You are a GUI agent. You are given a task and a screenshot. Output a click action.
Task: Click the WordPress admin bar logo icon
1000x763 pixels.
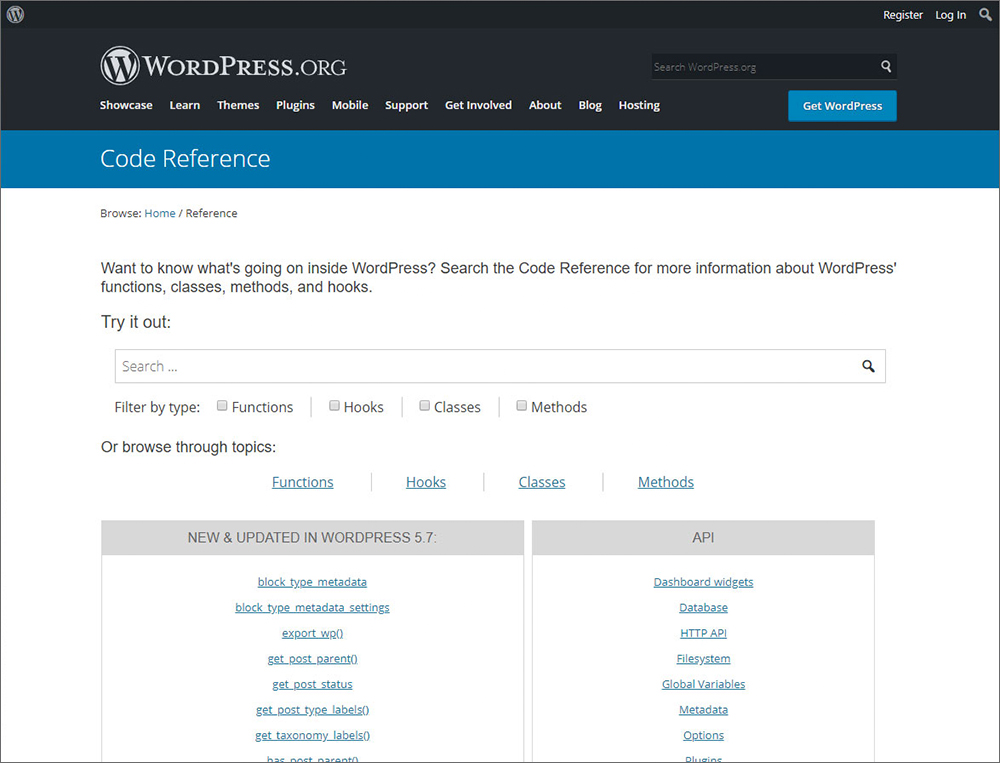pos(15,14)
